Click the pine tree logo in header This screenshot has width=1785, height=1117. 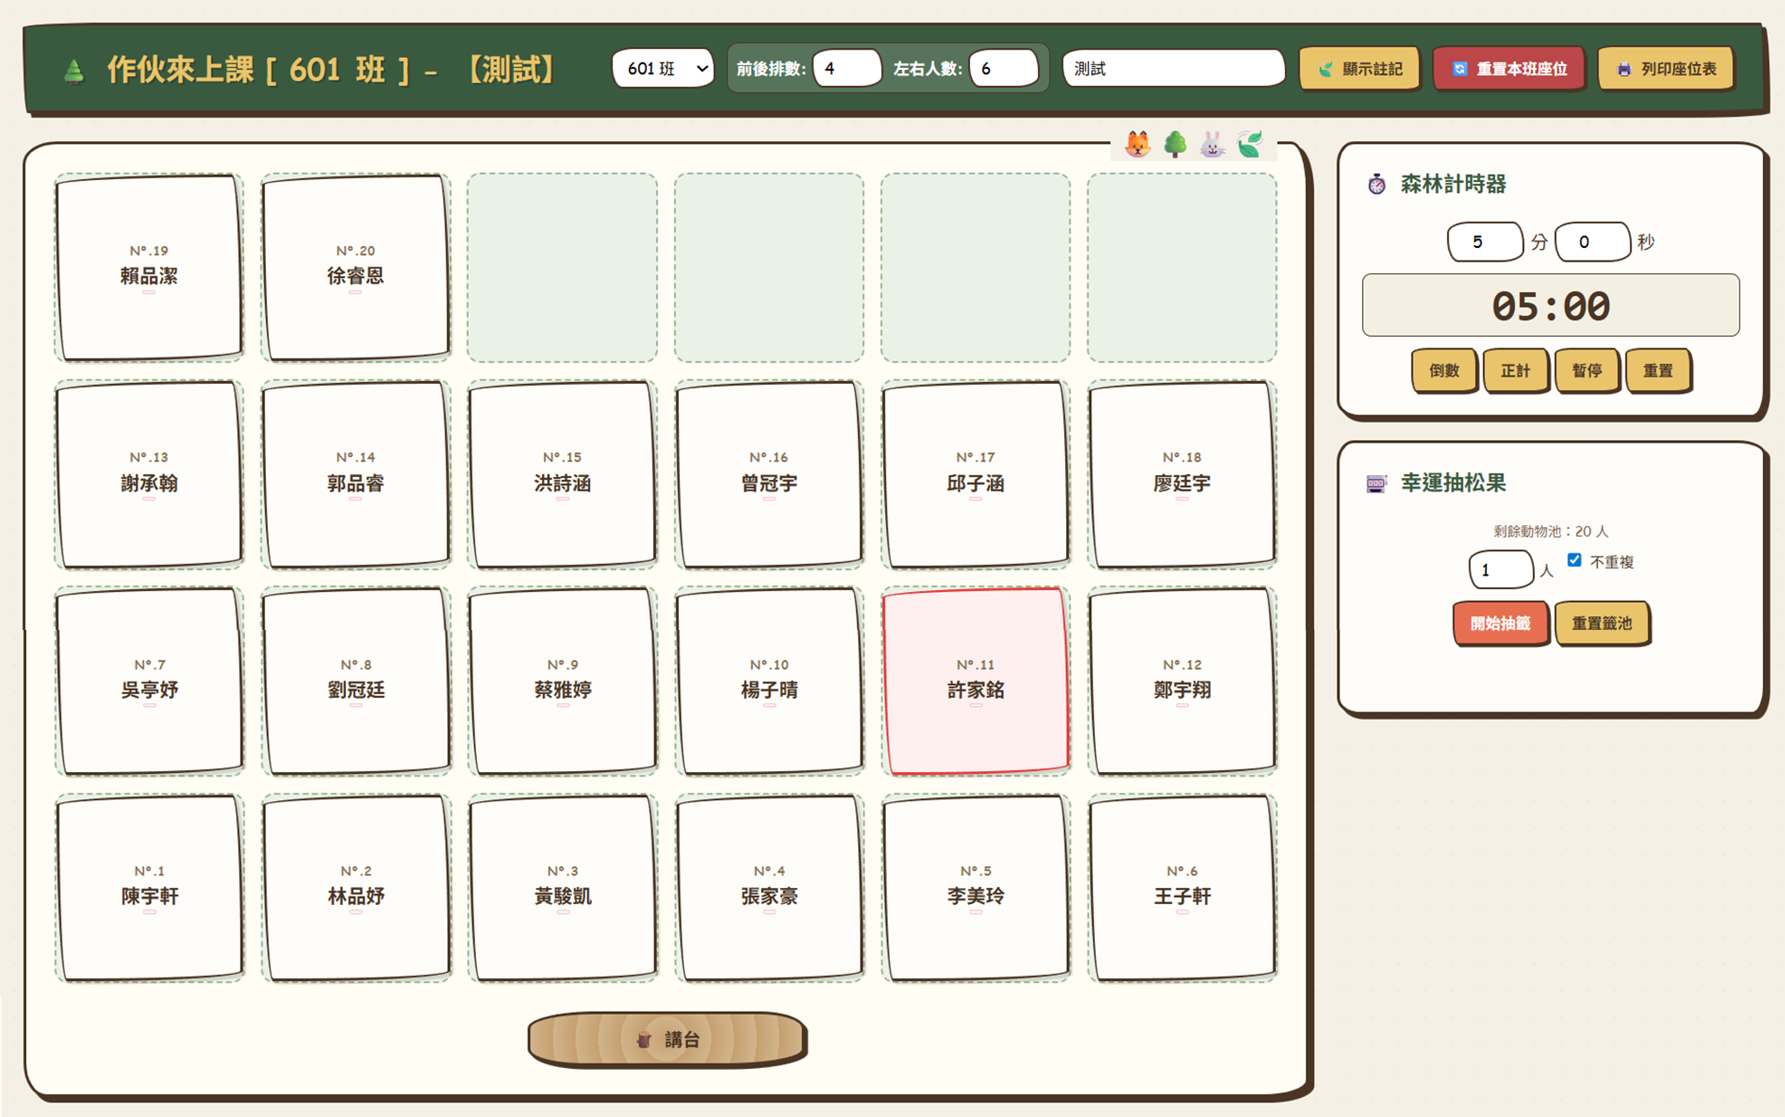pyautogui.click(x=74, y=70)
